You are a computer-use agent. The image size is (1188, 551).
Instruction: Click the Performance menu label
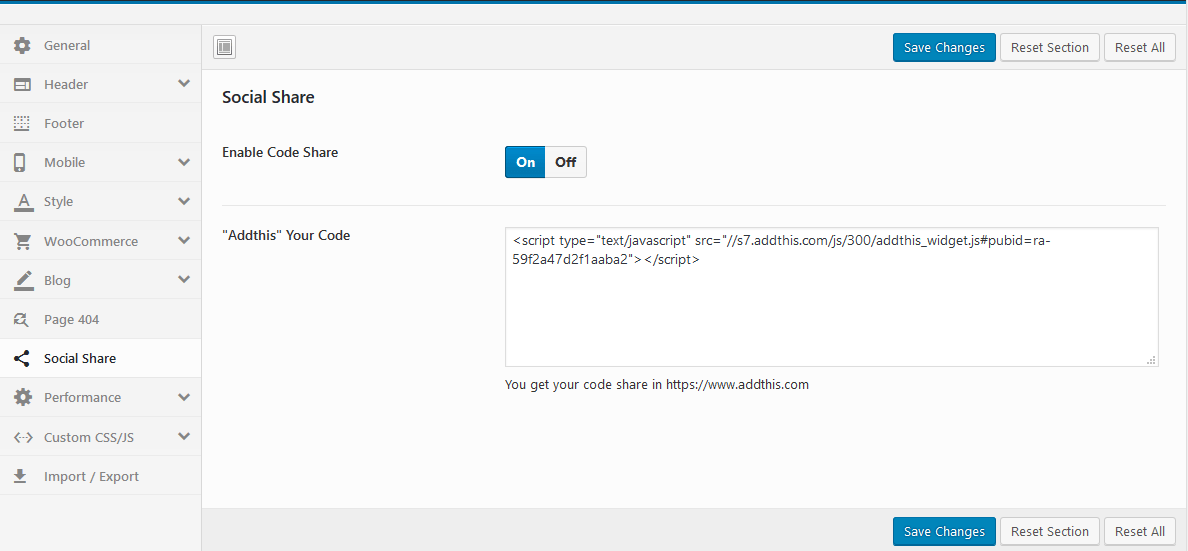82,398
